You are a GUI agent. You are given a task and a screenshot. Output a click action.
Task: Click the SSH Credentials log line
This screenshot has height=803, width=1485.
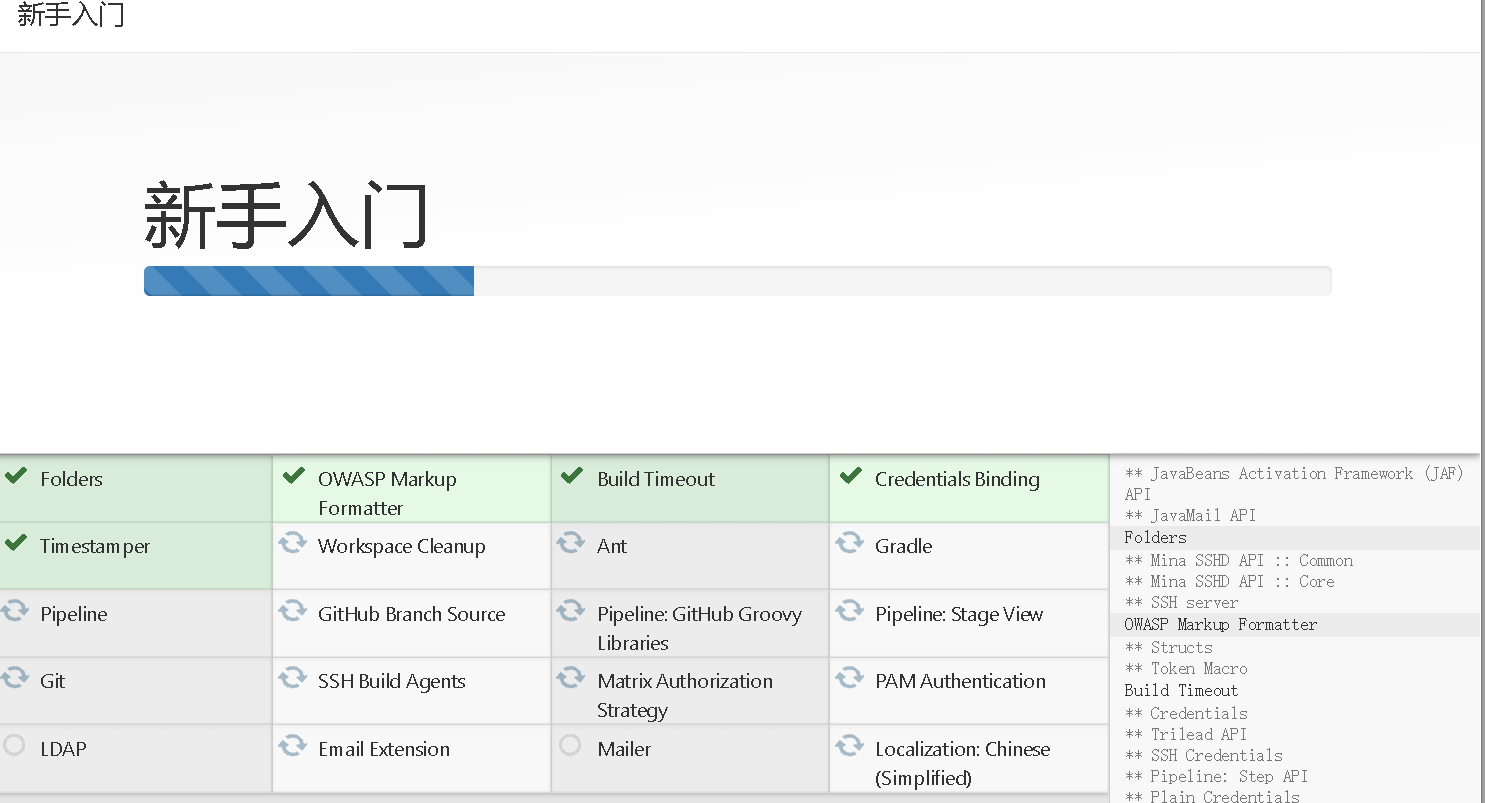[1203, 756]
